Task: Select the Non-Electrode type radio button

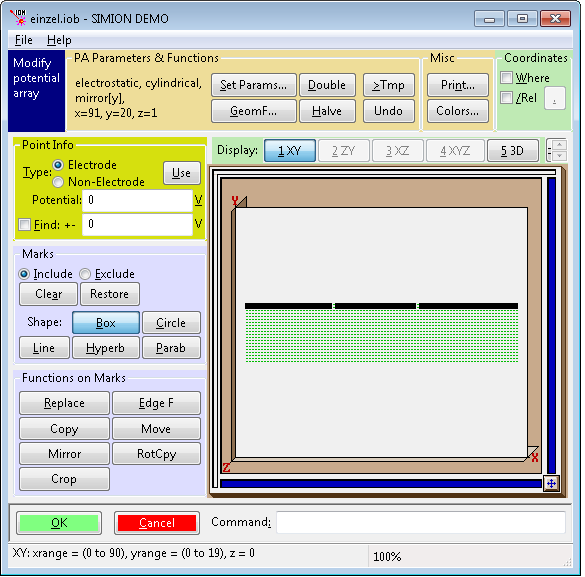Action: (x=58, y=182)
